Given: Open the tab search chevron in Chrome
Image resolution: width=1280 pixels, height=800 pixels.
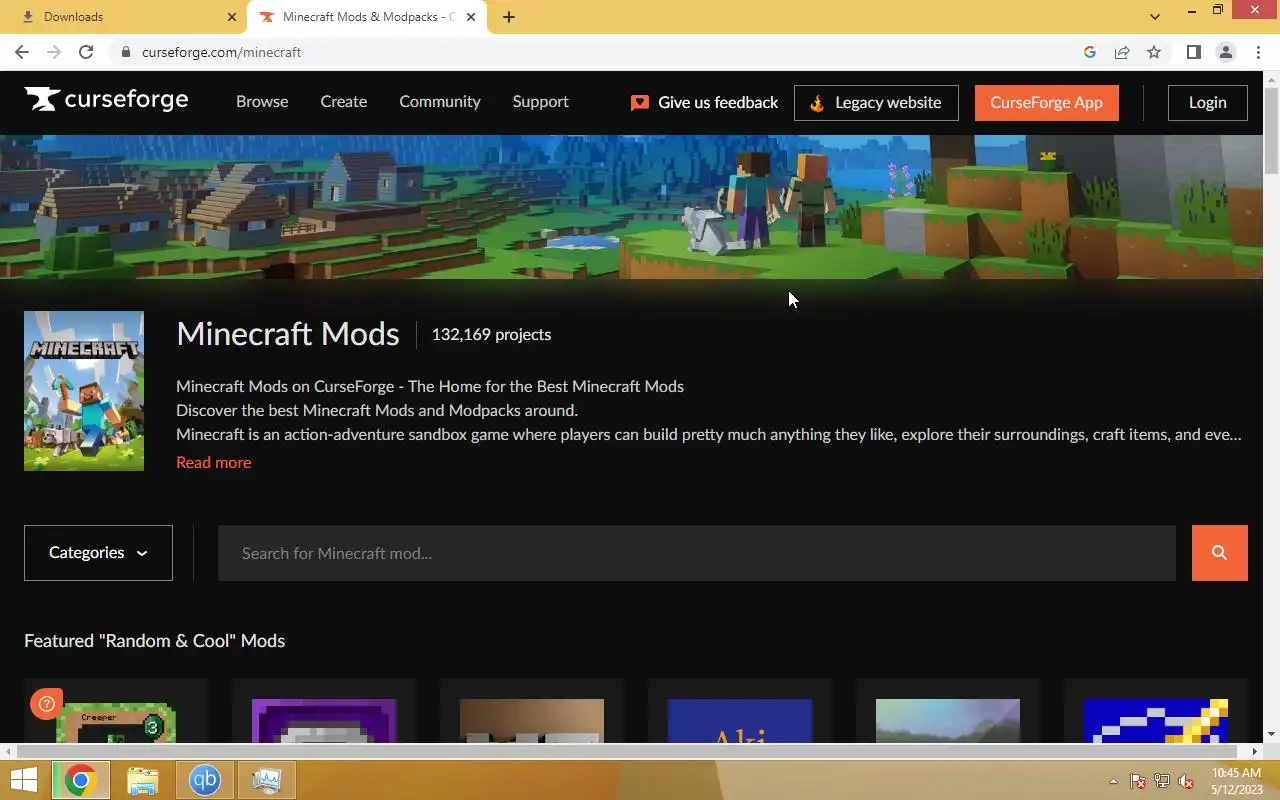Looking at the screenshot, I should [x=1155, y=17].
